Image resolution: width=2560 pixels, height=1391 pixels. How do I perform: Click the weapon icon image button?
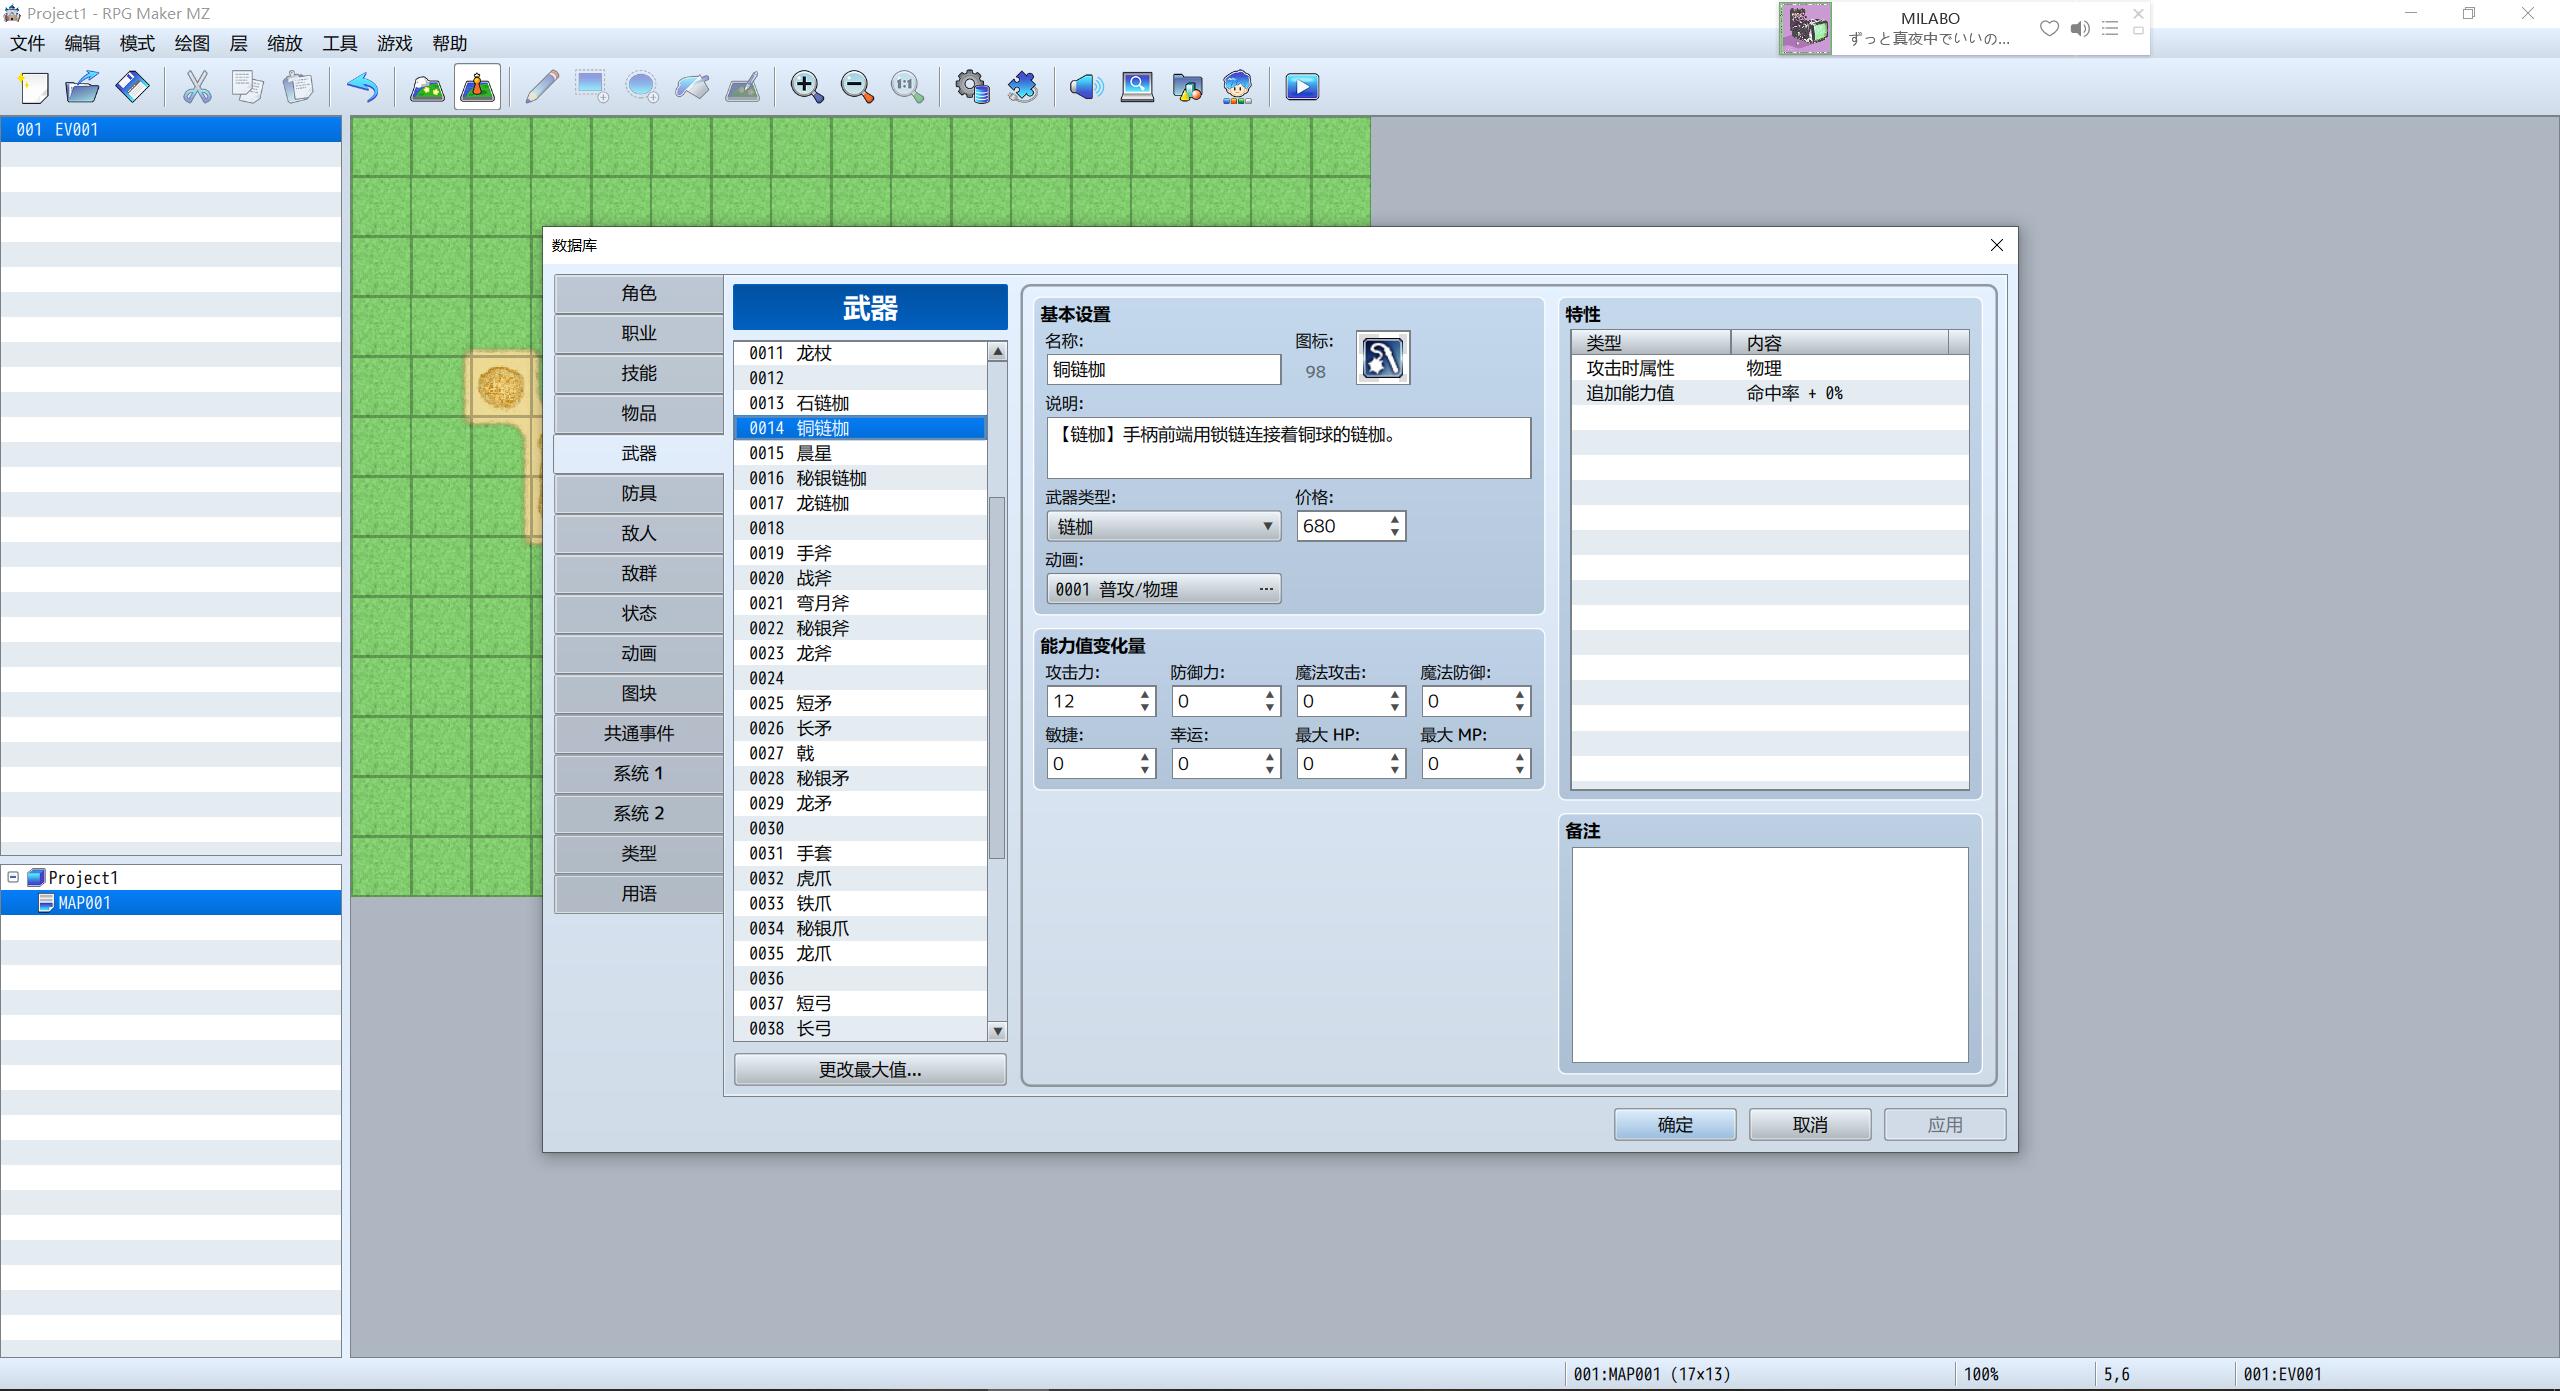point(1383,358)
